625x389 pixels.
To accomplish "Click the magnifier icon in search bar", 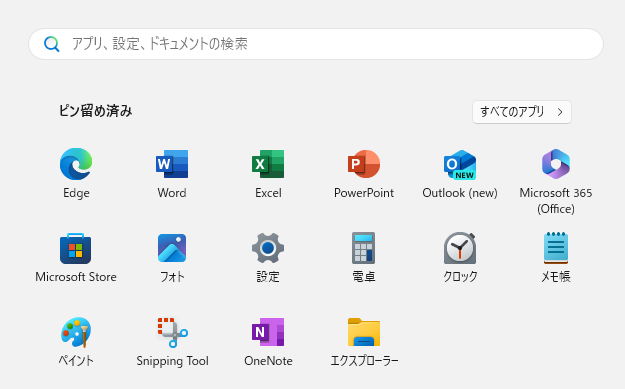I will pyautogui.click(x=52, y=44).
